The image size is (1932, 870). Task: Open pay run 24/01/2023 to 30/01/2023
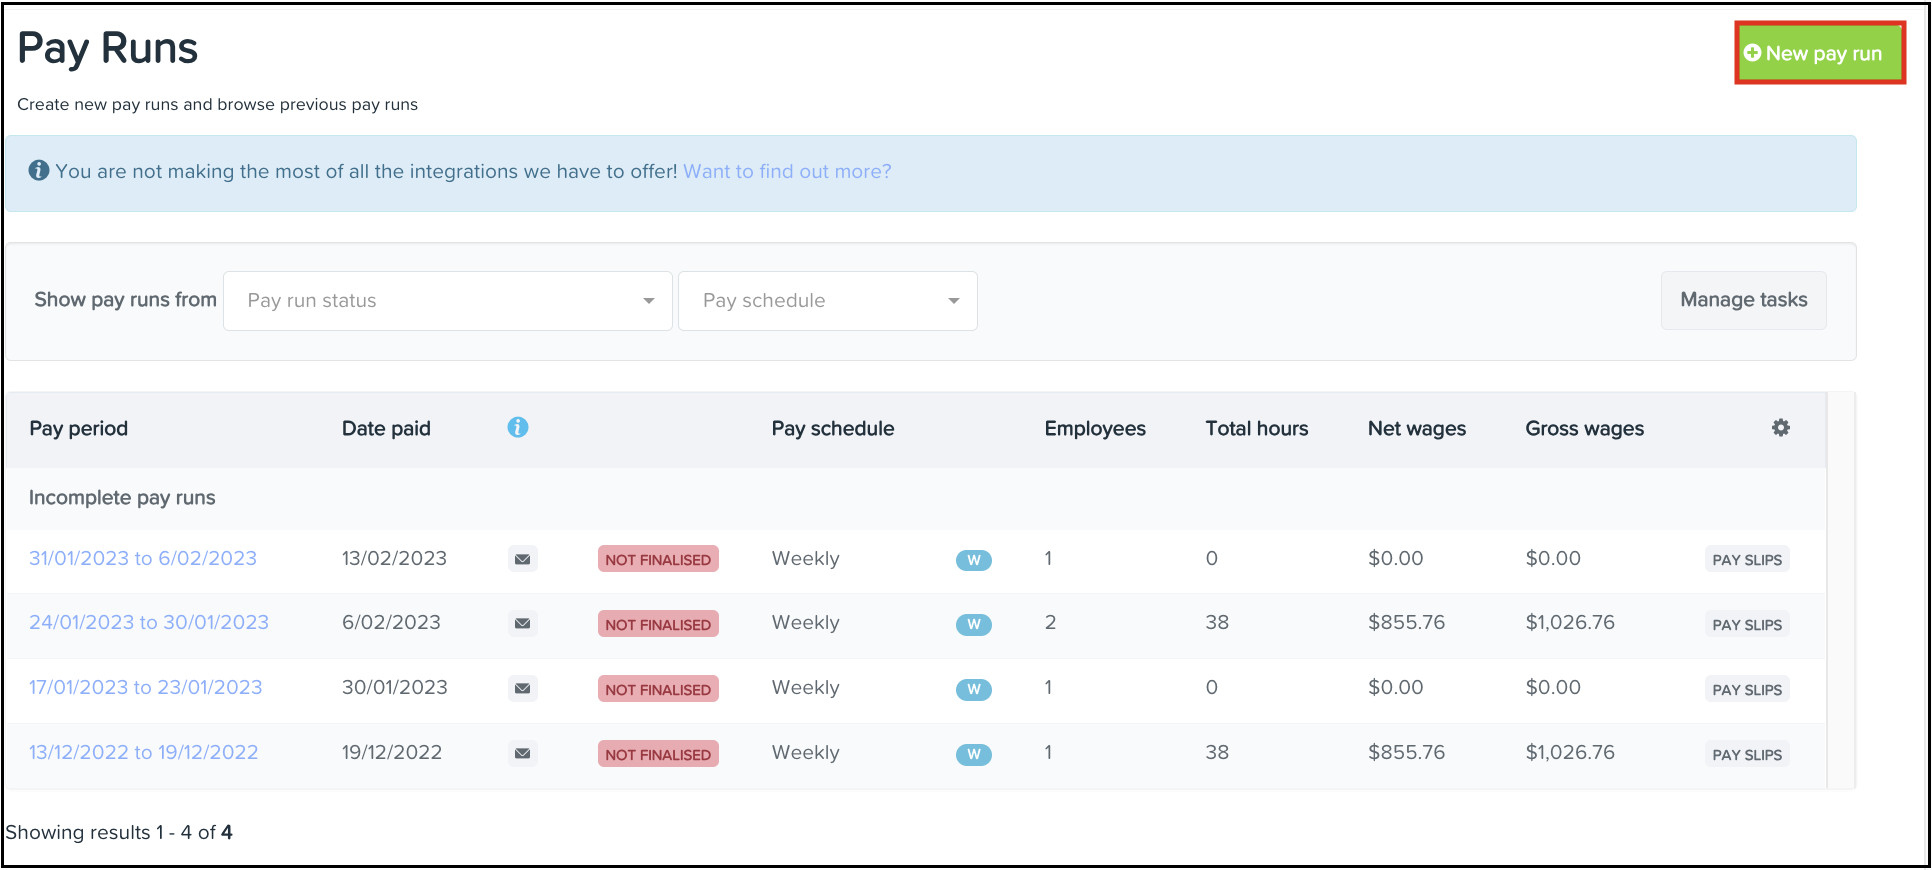tap(149, 623)
